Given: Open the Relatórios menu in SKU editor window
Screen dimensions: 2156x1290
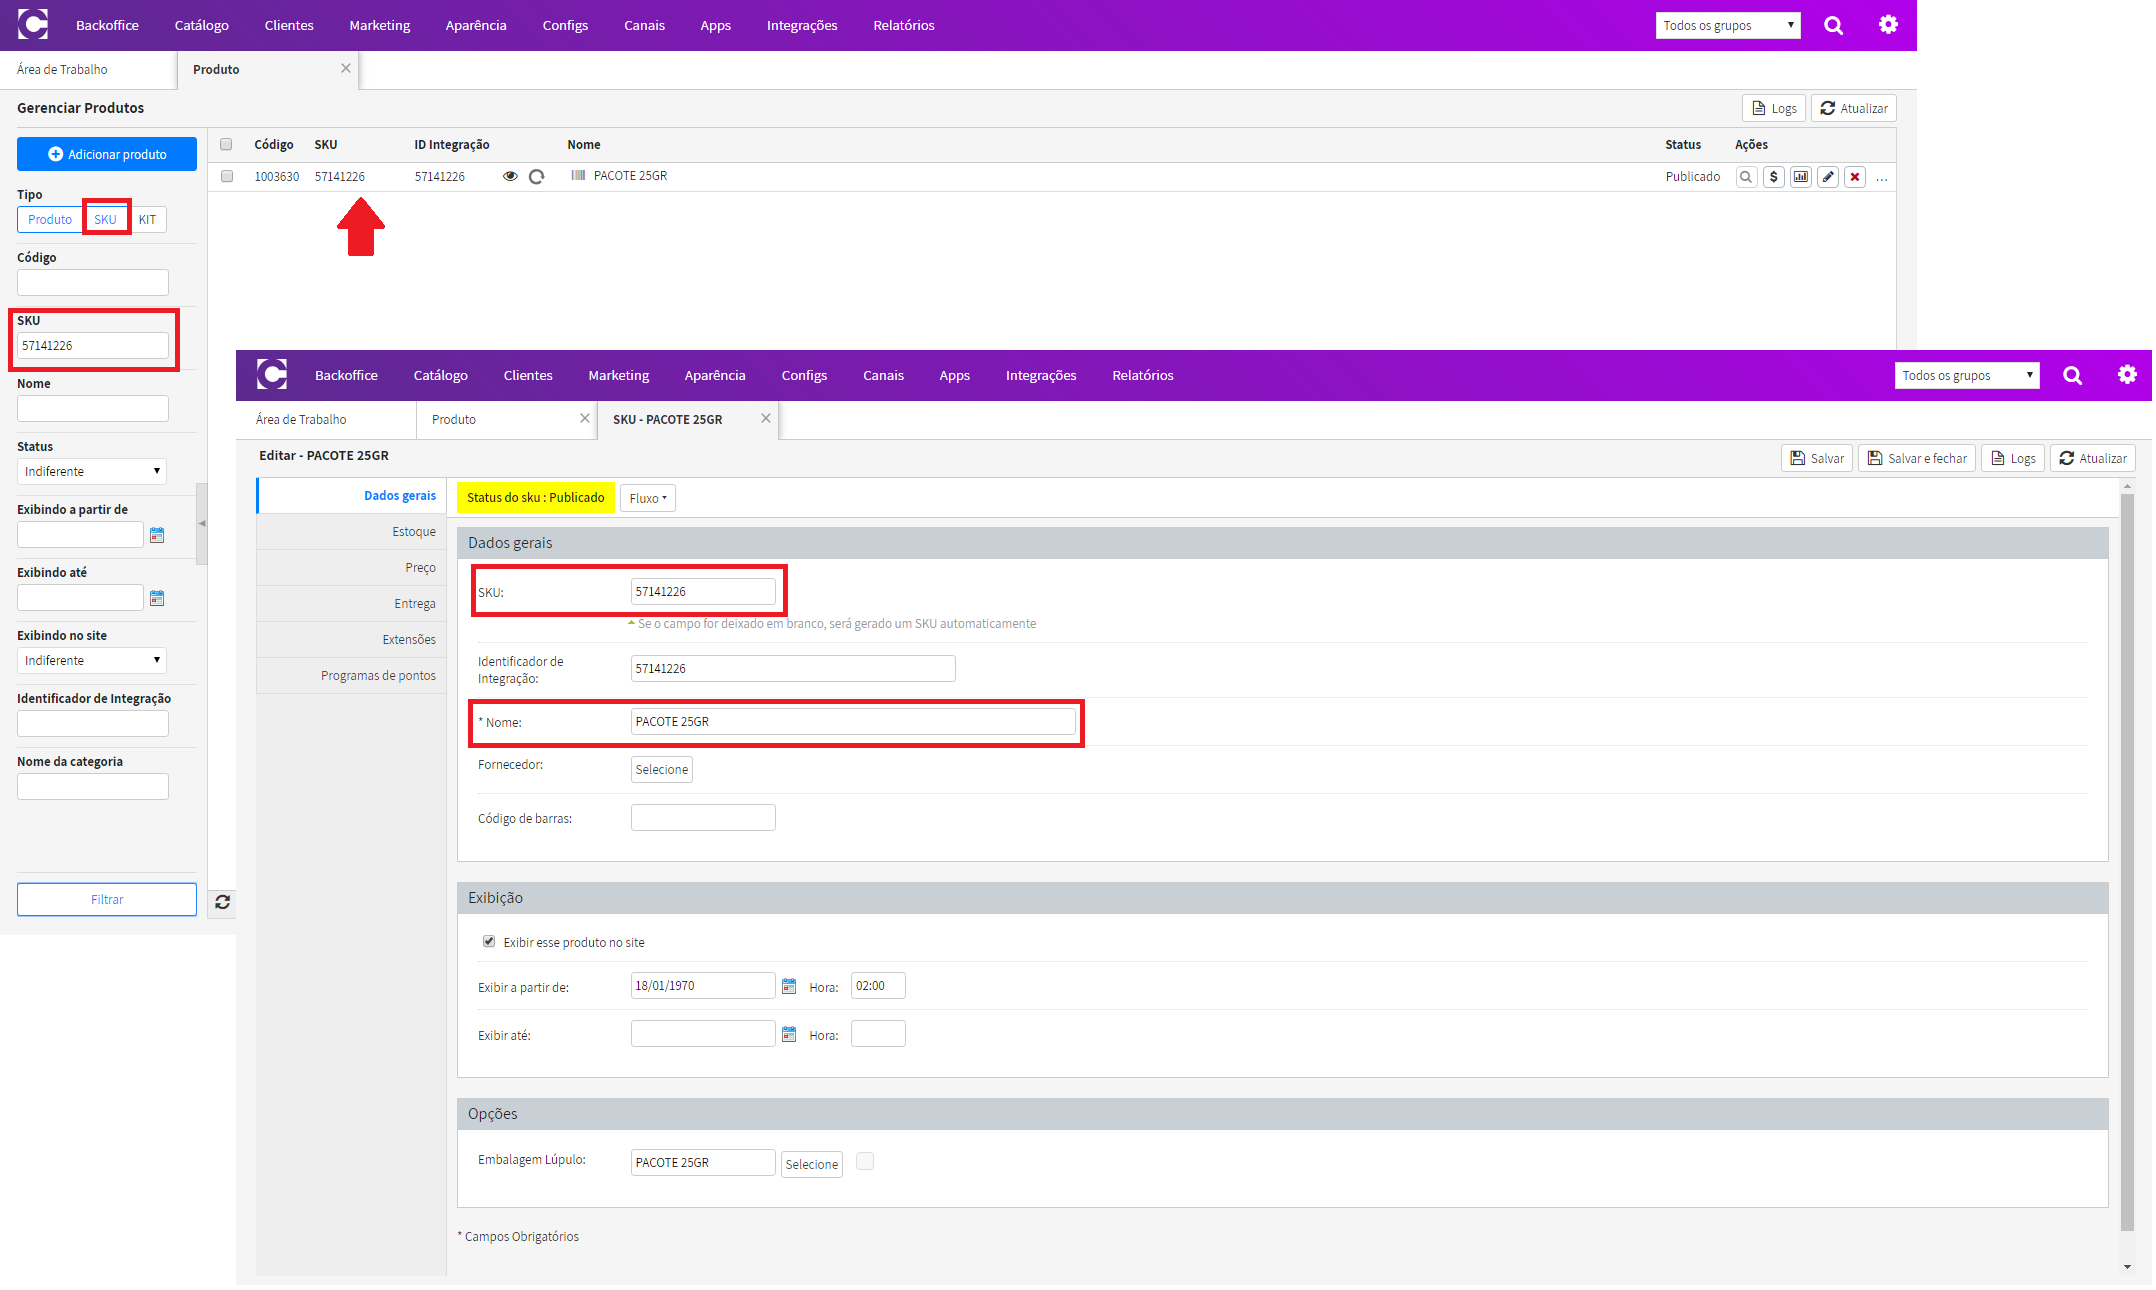Looking at the screenshot, I should point(1143,375).
